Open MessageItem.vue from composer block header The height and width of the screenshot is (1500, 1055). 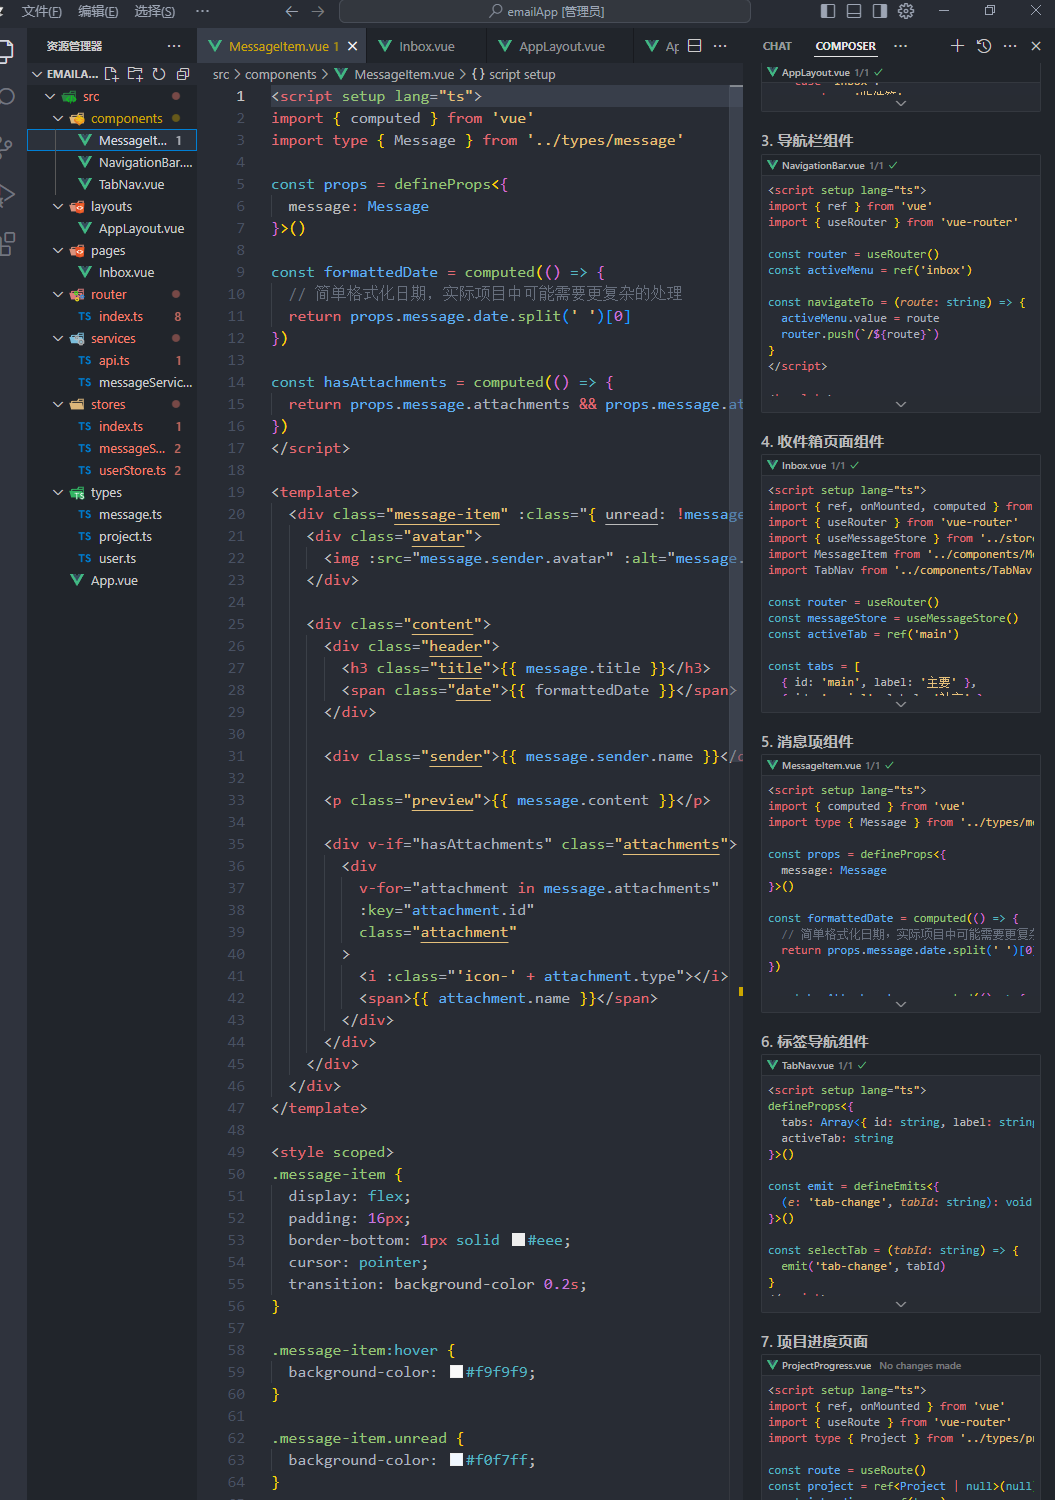click(x=821, y=766)
